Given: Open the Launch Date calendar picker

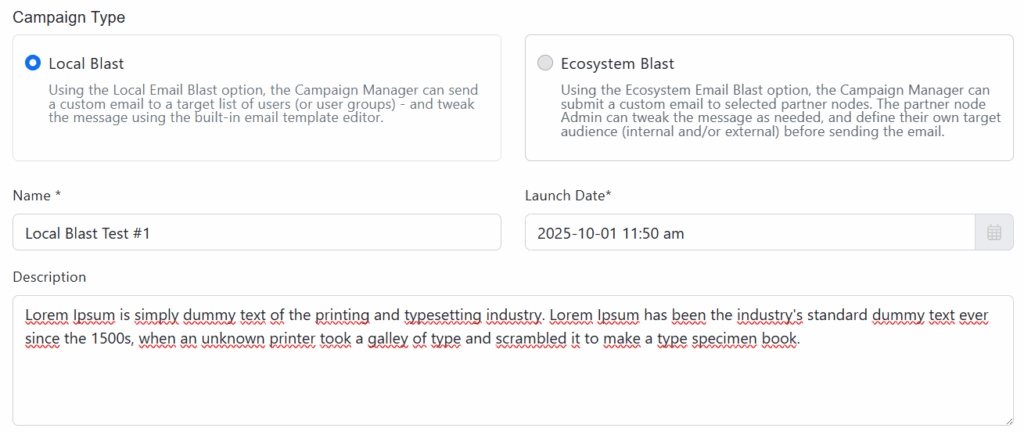Looking at the screenshot, I should [x=993, y=233].
